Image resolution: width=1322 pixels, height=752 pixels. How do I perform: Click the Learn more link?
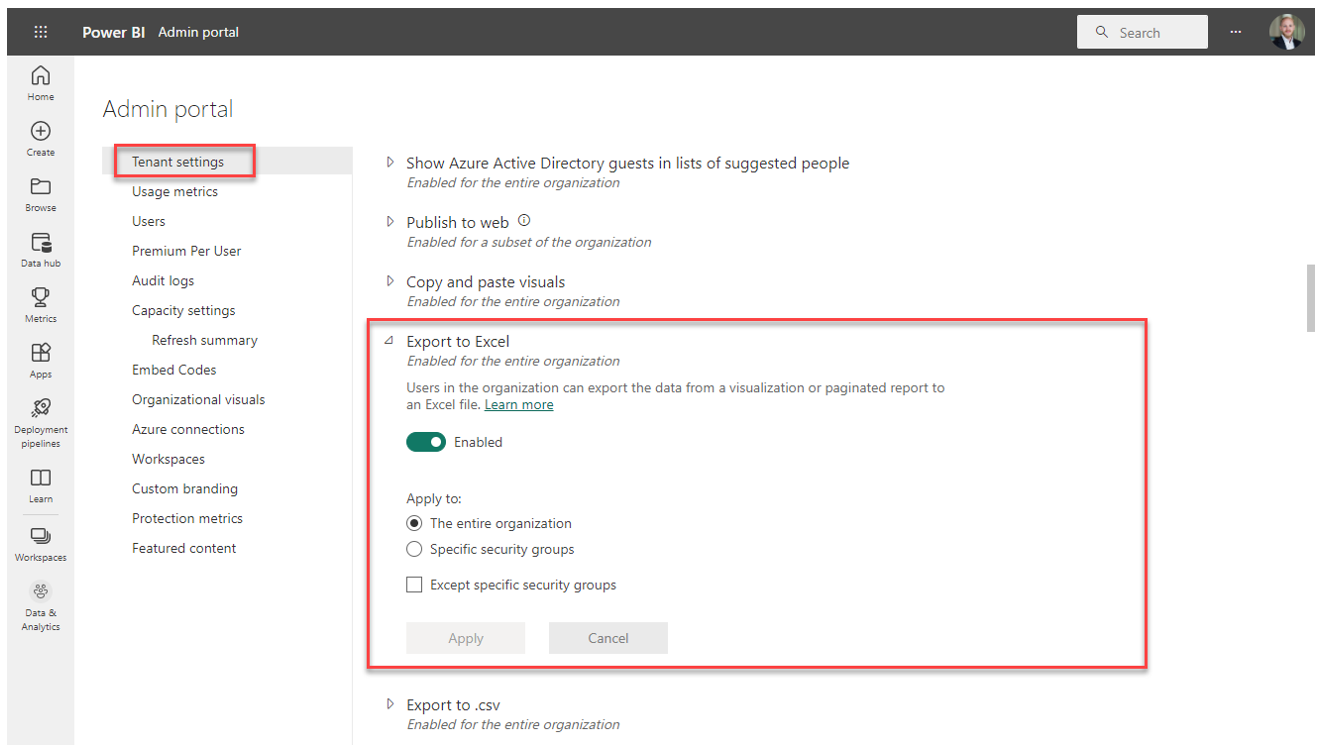coord(519,405)
